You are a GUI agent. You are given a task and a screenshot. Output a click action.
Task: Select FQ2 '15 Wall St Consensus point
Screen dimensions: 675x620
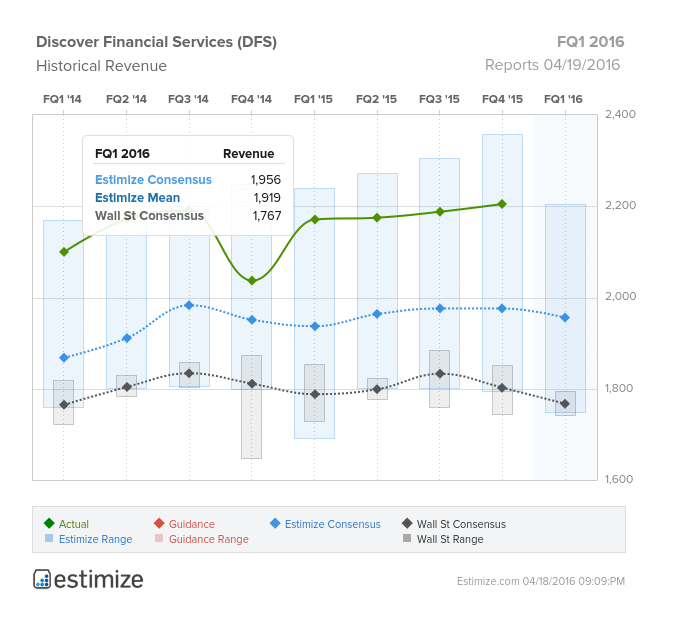(x=377, y=389)
